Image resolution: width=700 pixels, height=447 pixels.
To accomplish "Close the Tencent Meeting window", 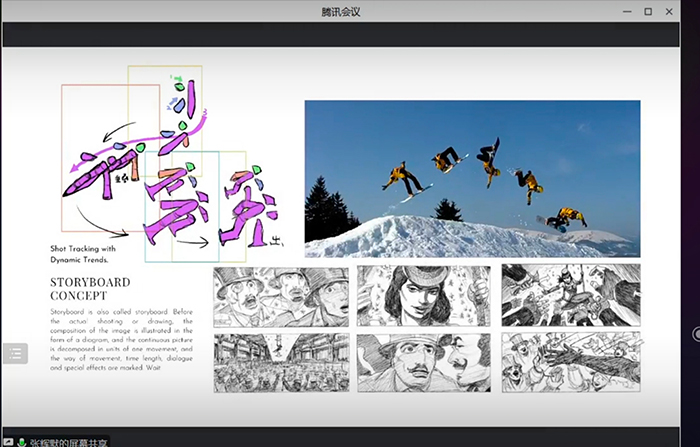I will 674,11.
